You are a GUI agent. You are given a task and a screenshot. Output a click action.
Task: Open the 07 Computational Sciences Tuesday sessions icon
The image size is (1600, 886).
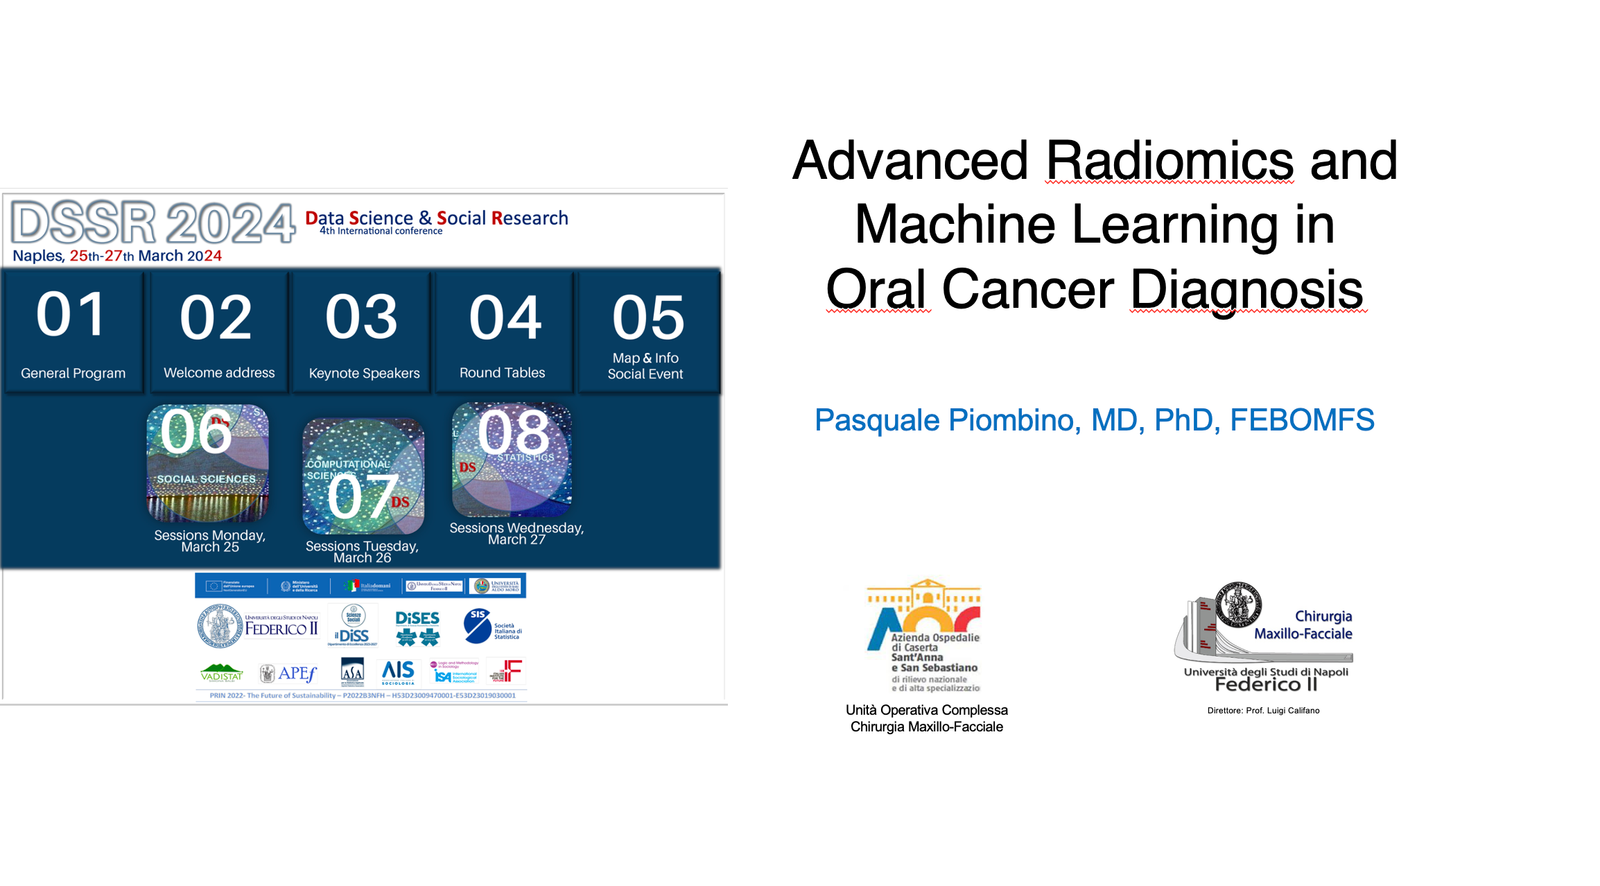coord(363,476)
